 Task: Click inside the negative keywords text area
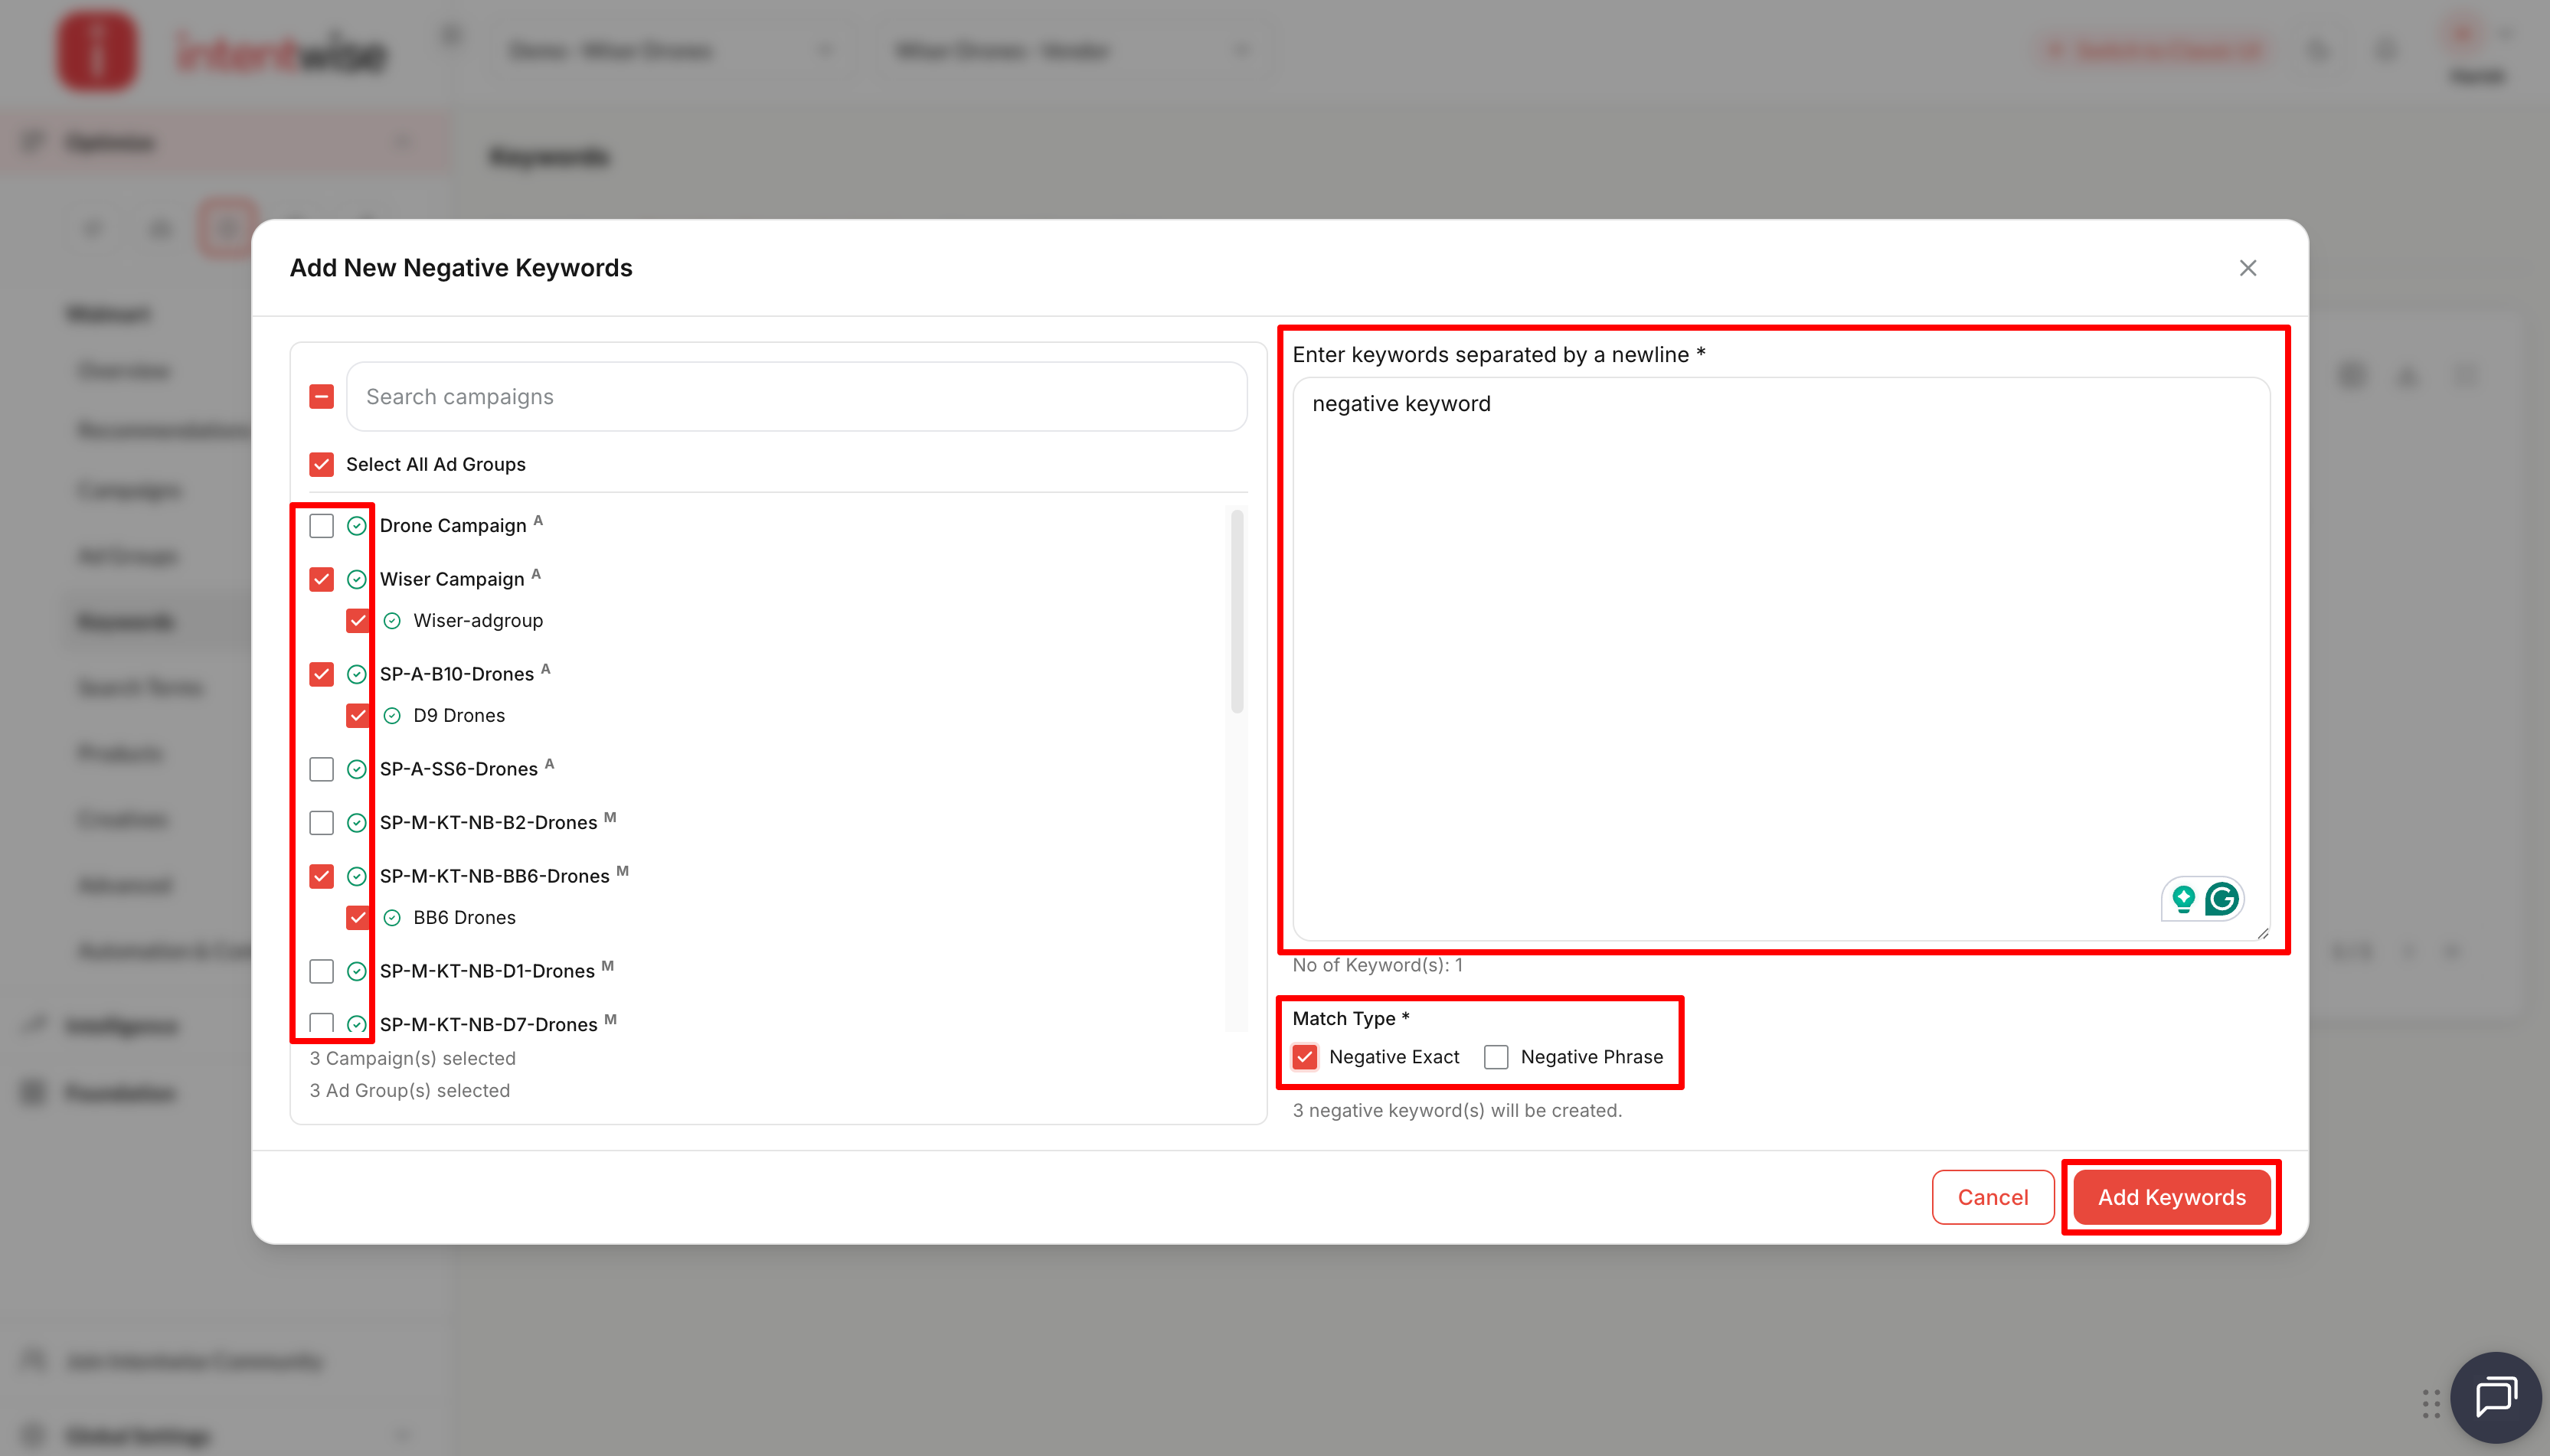pyautogui.click(x=1780, y=659)
